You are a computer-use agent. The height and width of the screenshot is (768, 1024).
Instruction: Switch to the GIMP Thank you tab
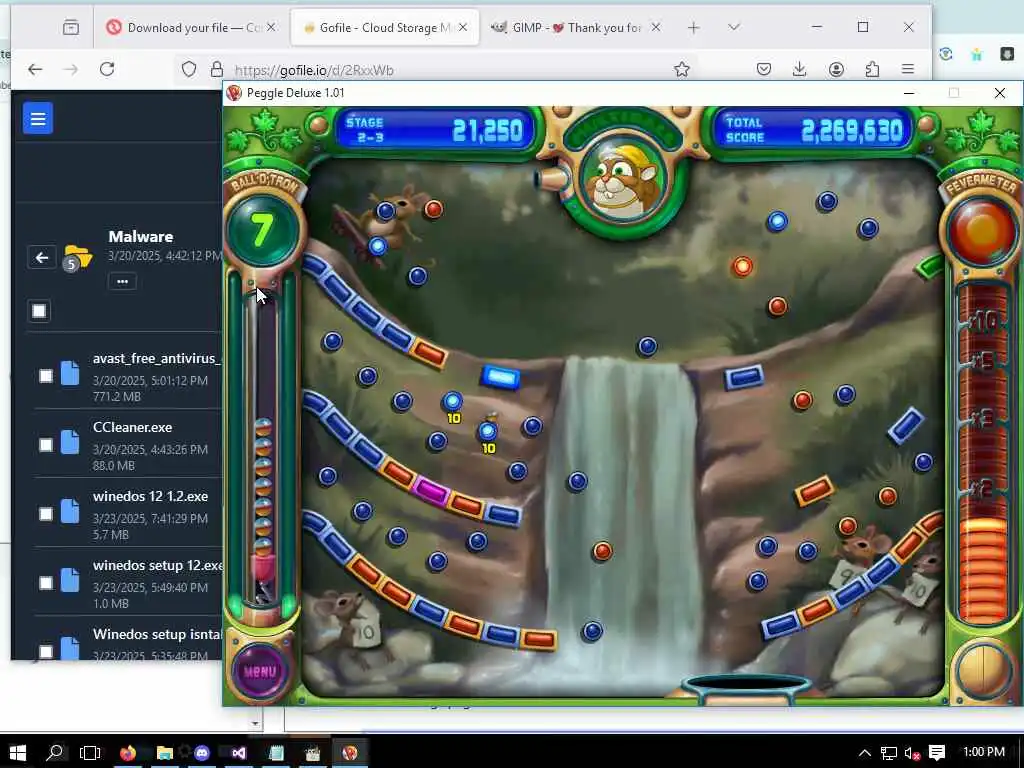coord(566,27)
